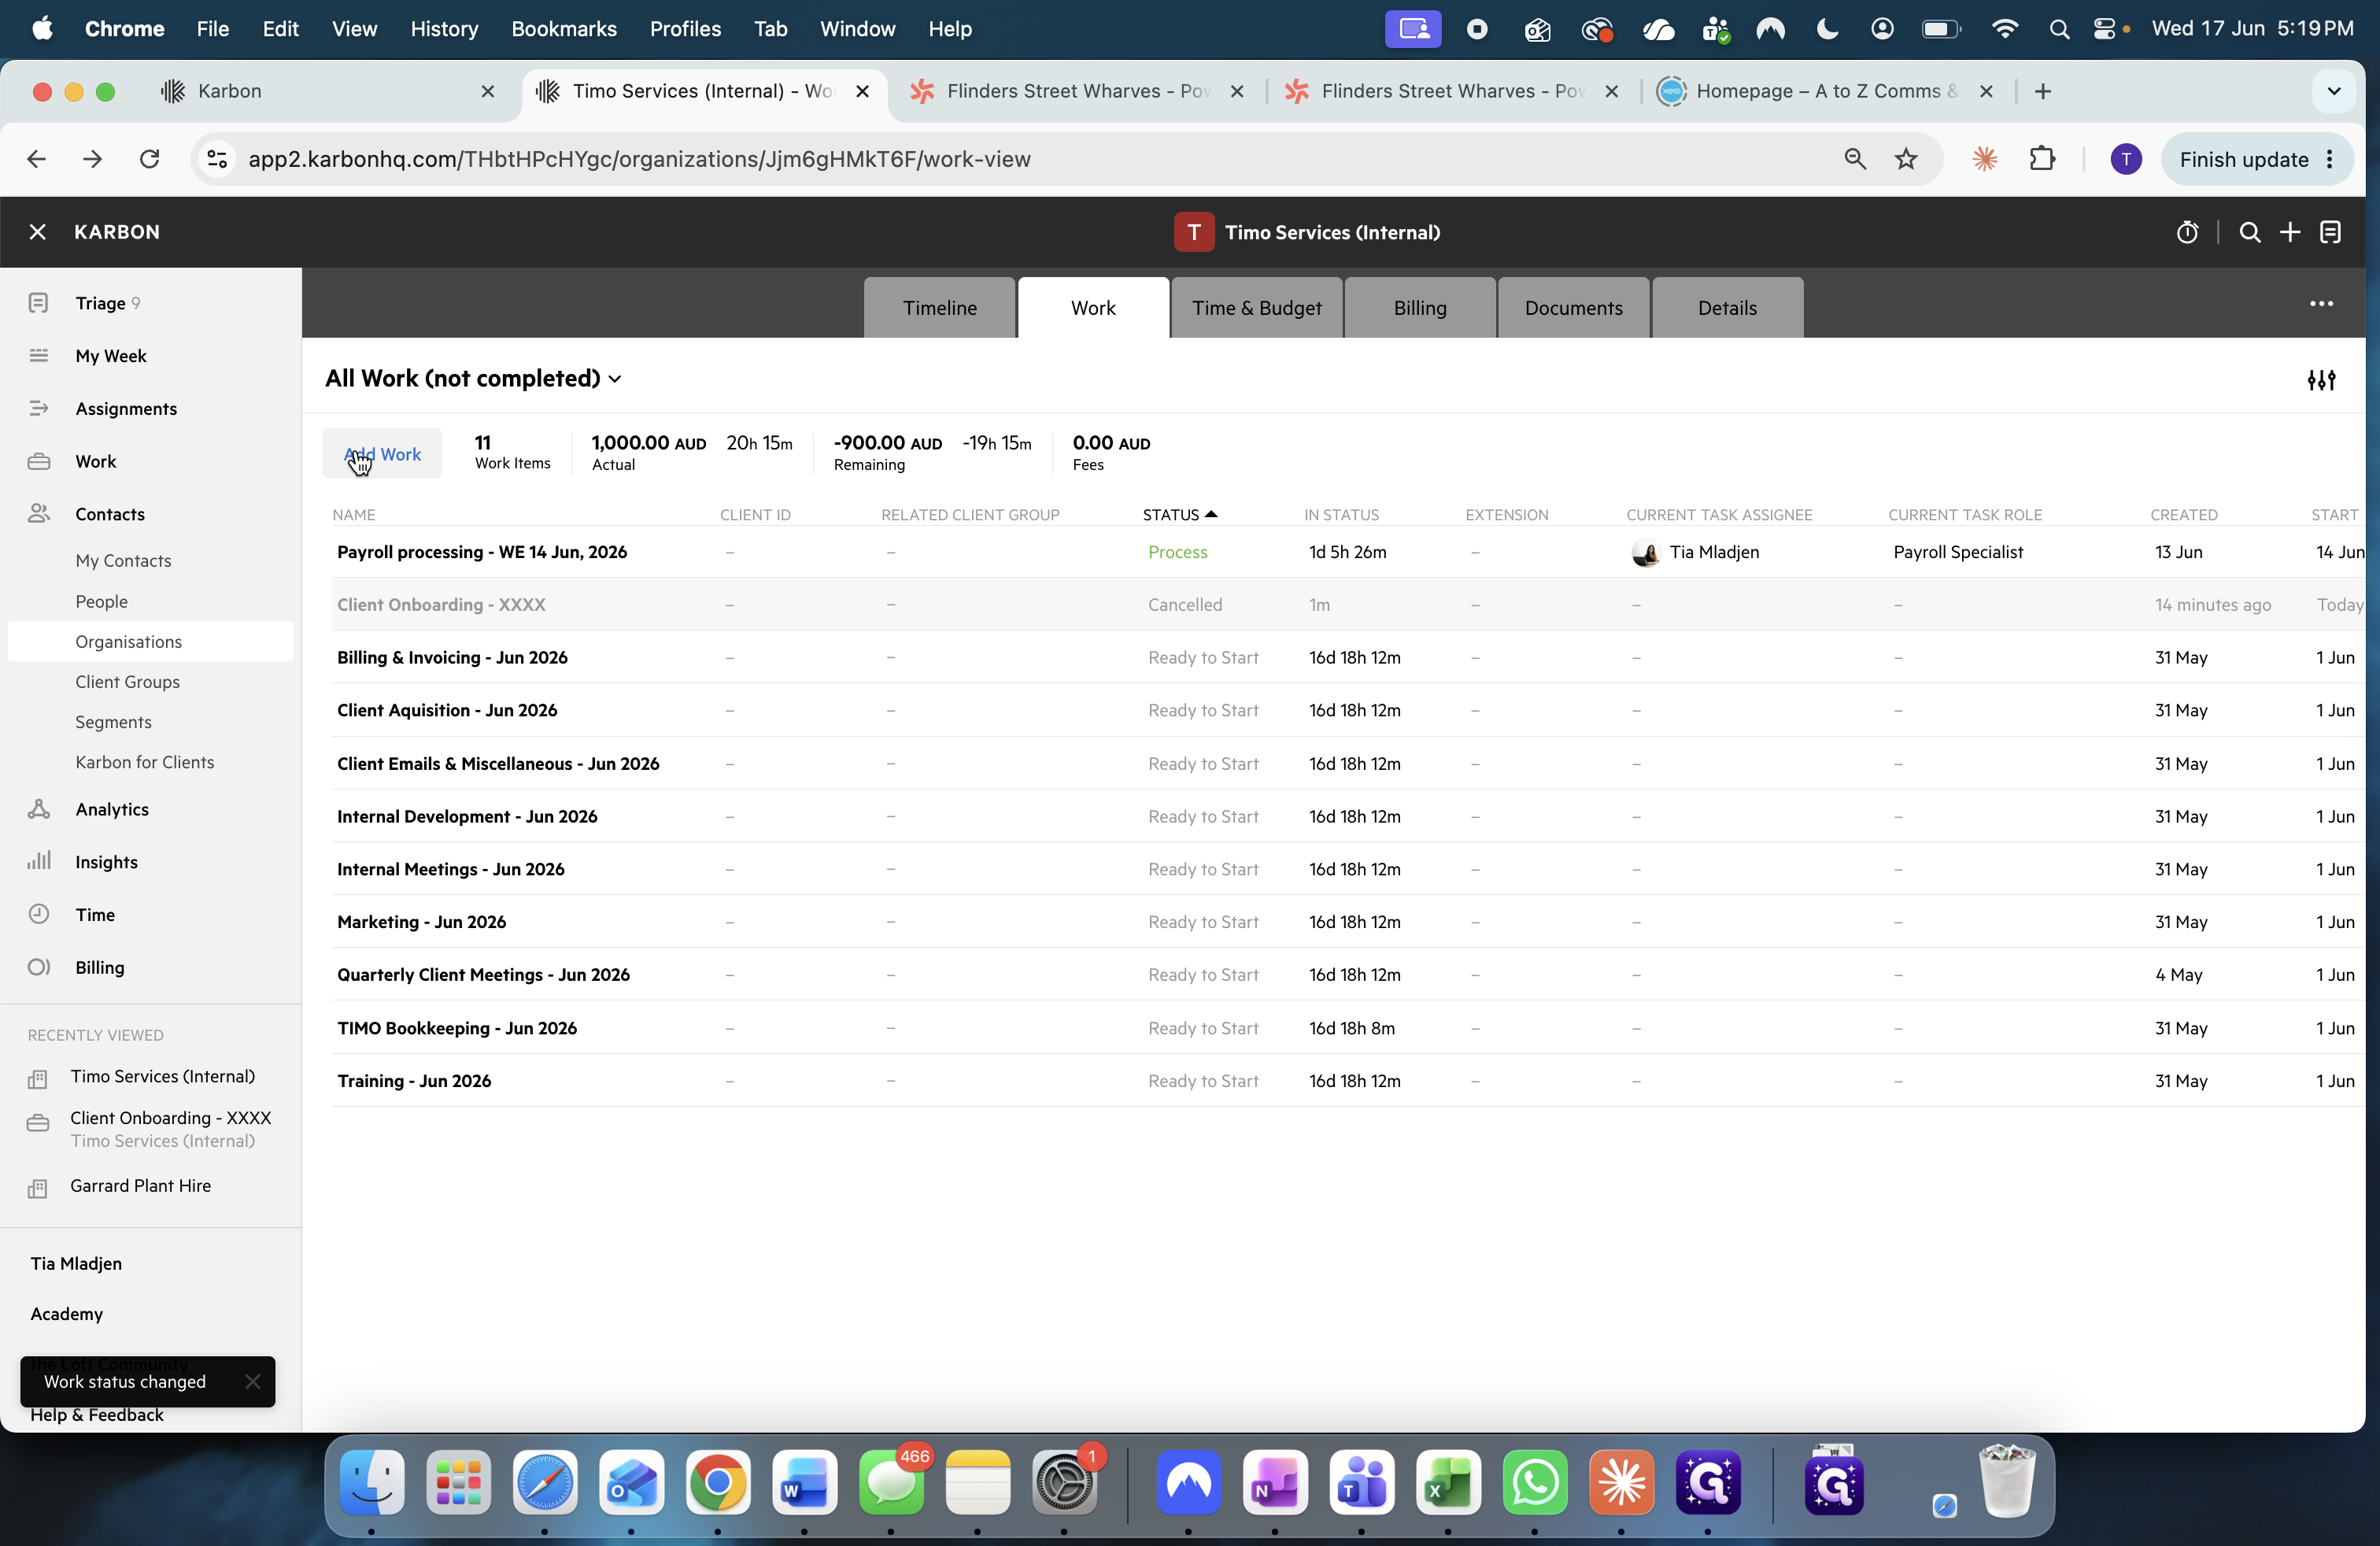This screenshot has height=1546, width=2380.
Task: Sort the table by Status column
Action: (1179, 515)
